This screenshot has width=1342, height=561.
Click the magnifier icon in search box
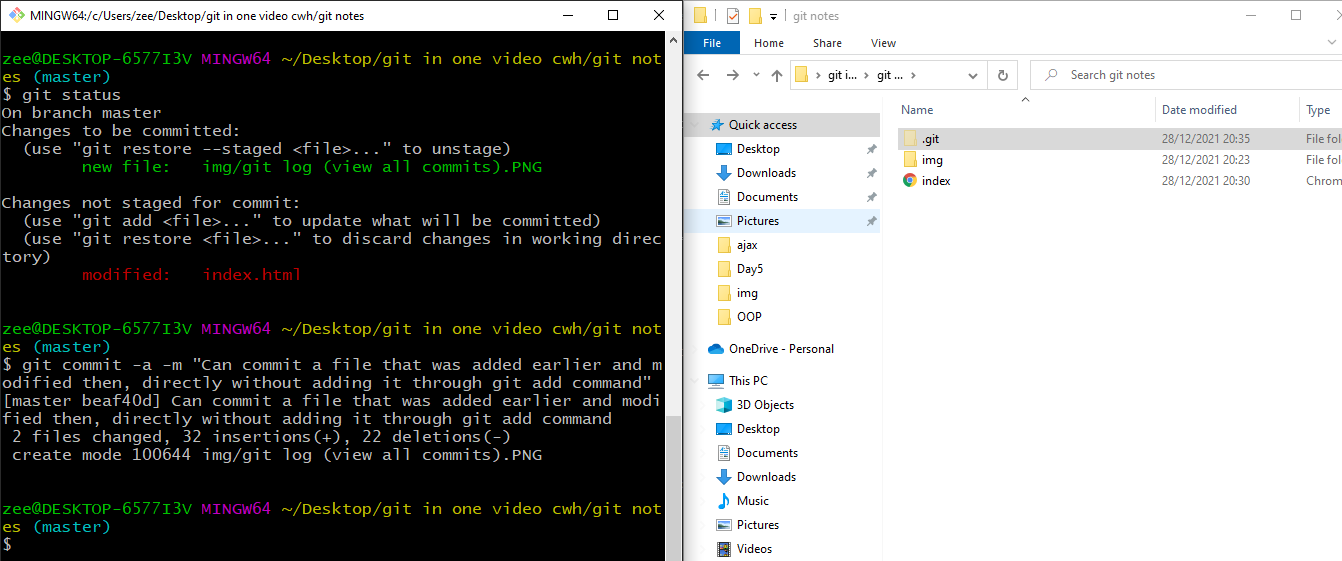pyautogui.click(x=1049, y=75)
